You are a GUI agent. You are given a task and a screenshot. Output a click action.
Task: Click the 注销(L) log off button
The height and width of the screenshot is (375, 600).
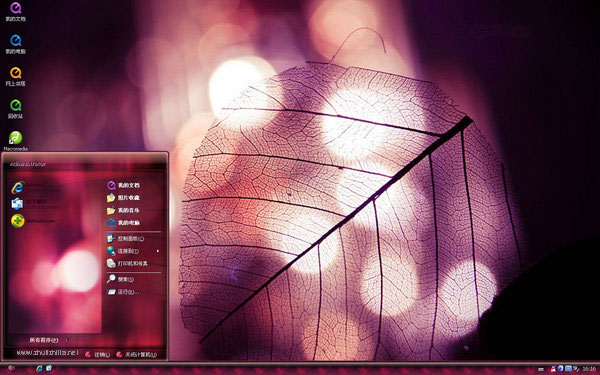tap(98, 355)
